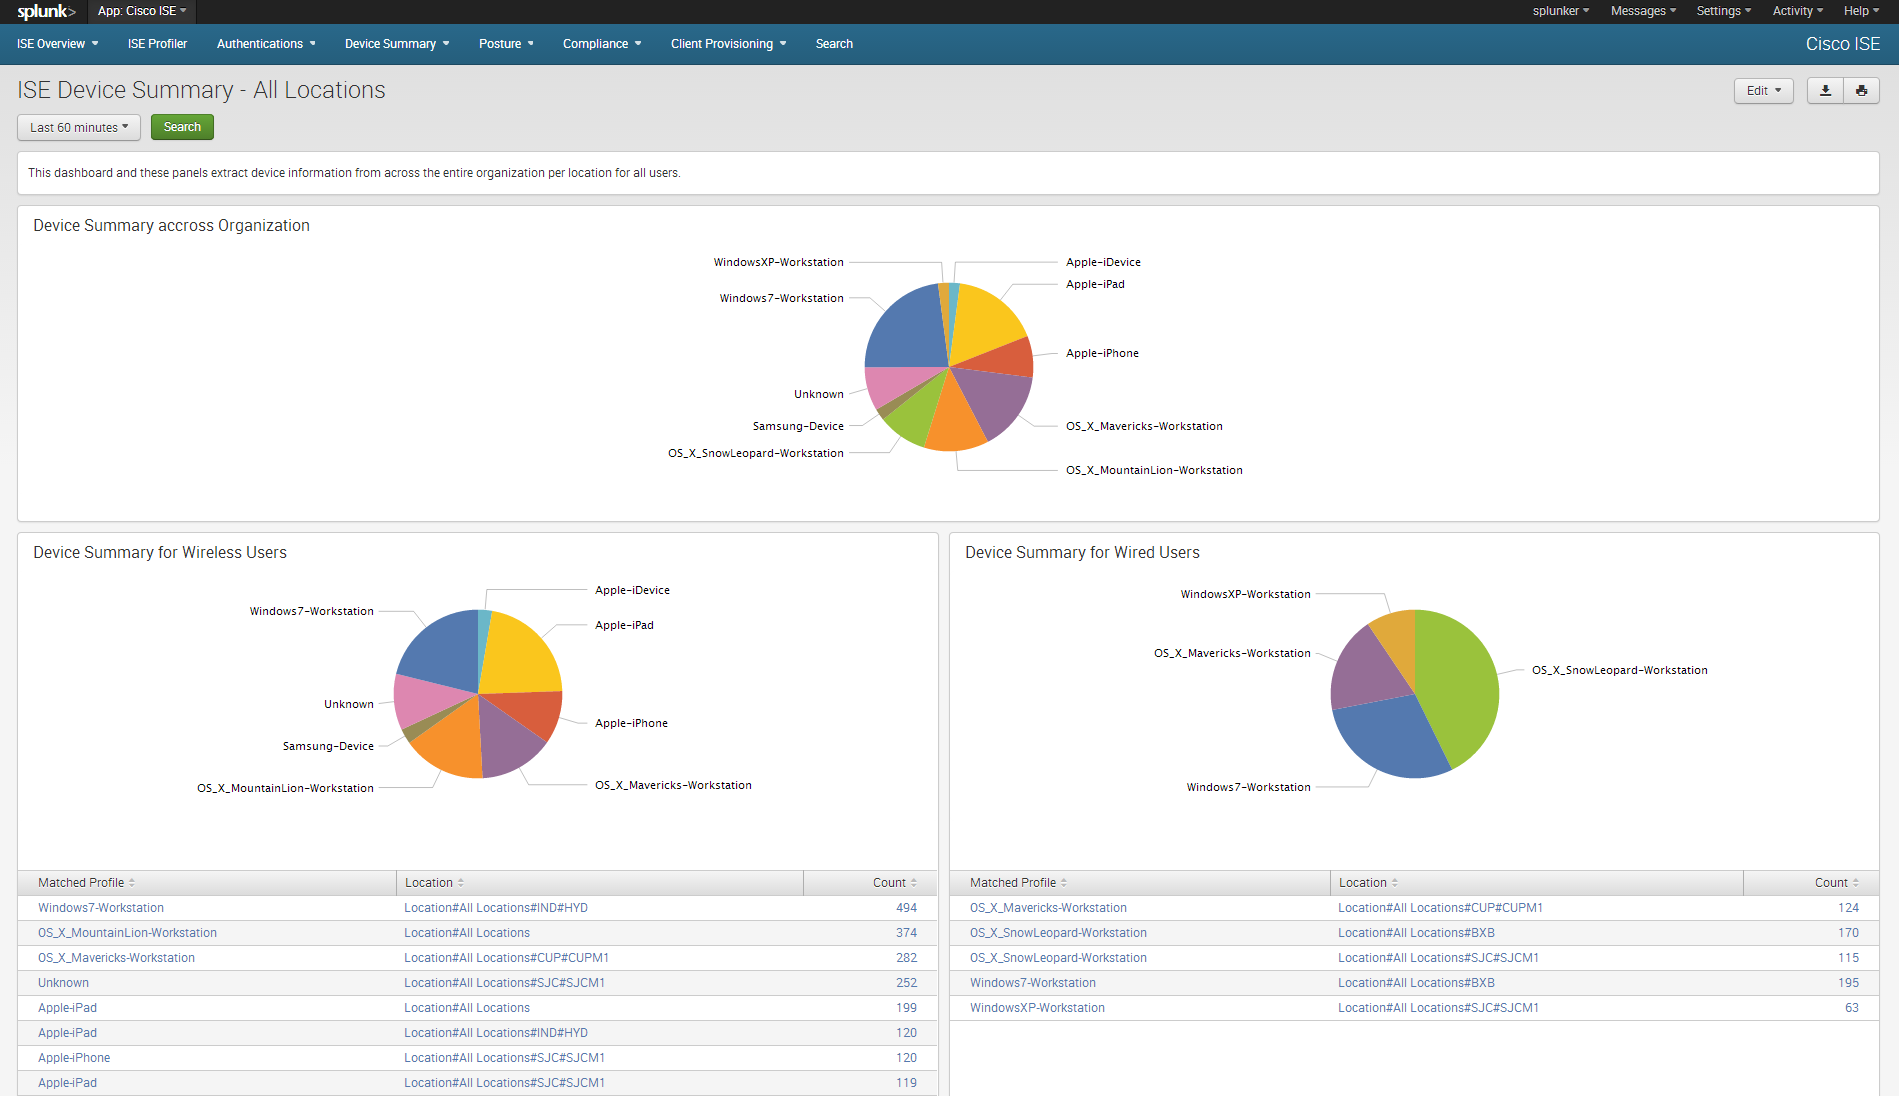
Task: Click OS_X_Mavericks-Workstation in wireless table
Action: 116,958
